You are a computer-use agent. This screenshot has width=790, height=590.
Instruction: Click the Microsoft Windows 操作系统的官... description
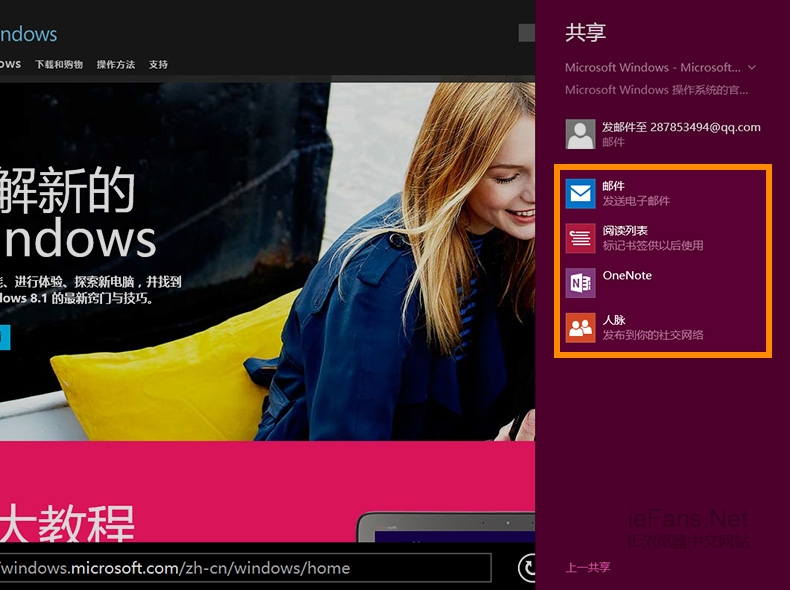[x=656, y=90]
